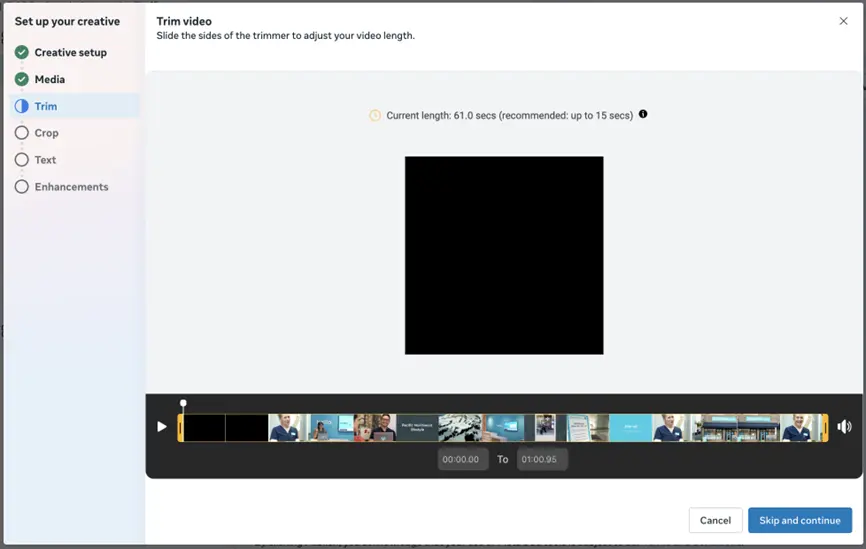Click the right yellow trim handle
This screenshot has width=866, height=549.
click(x=825, y=427)
